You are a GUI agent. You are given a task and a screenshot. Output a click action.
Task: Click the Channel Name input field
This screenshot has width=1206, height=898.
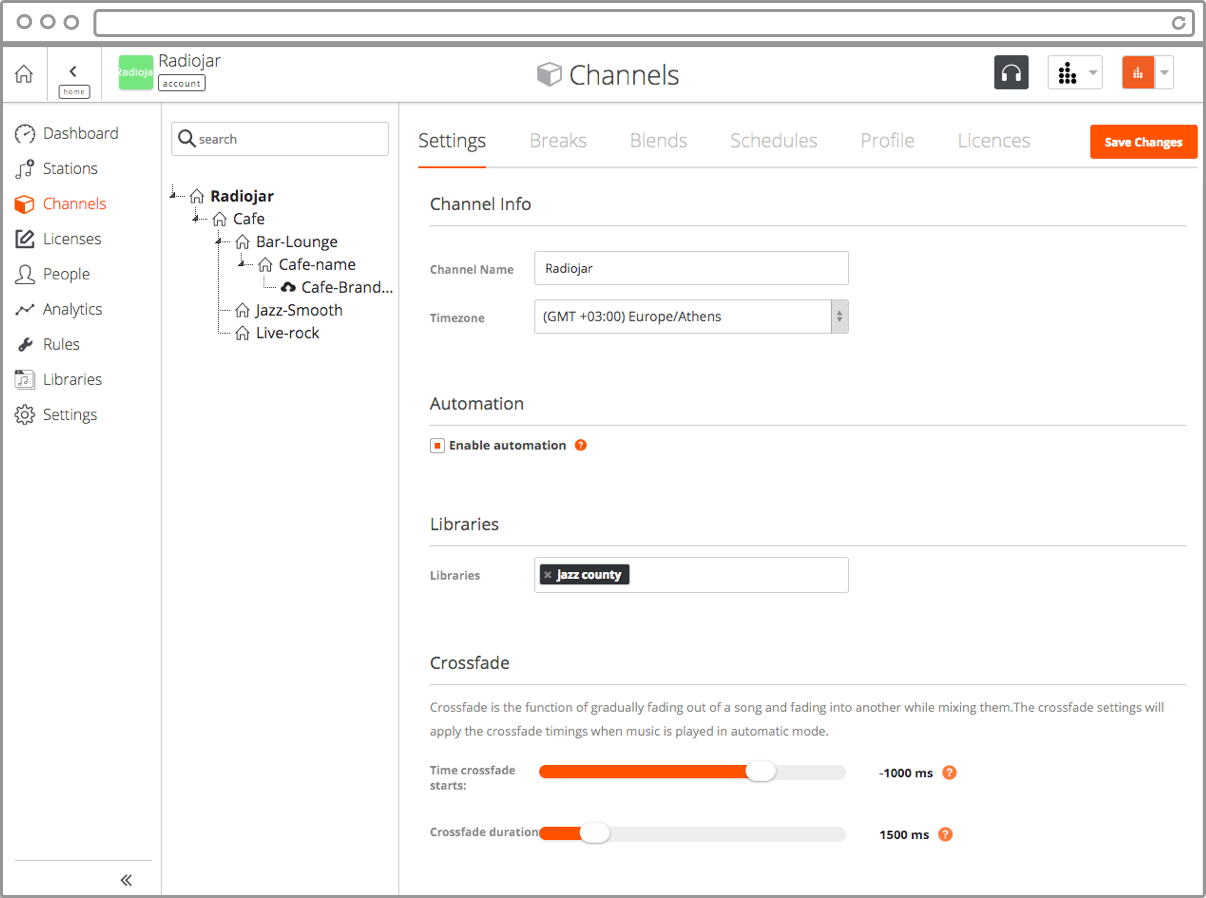pyautogui.click(x=691, y=268)
